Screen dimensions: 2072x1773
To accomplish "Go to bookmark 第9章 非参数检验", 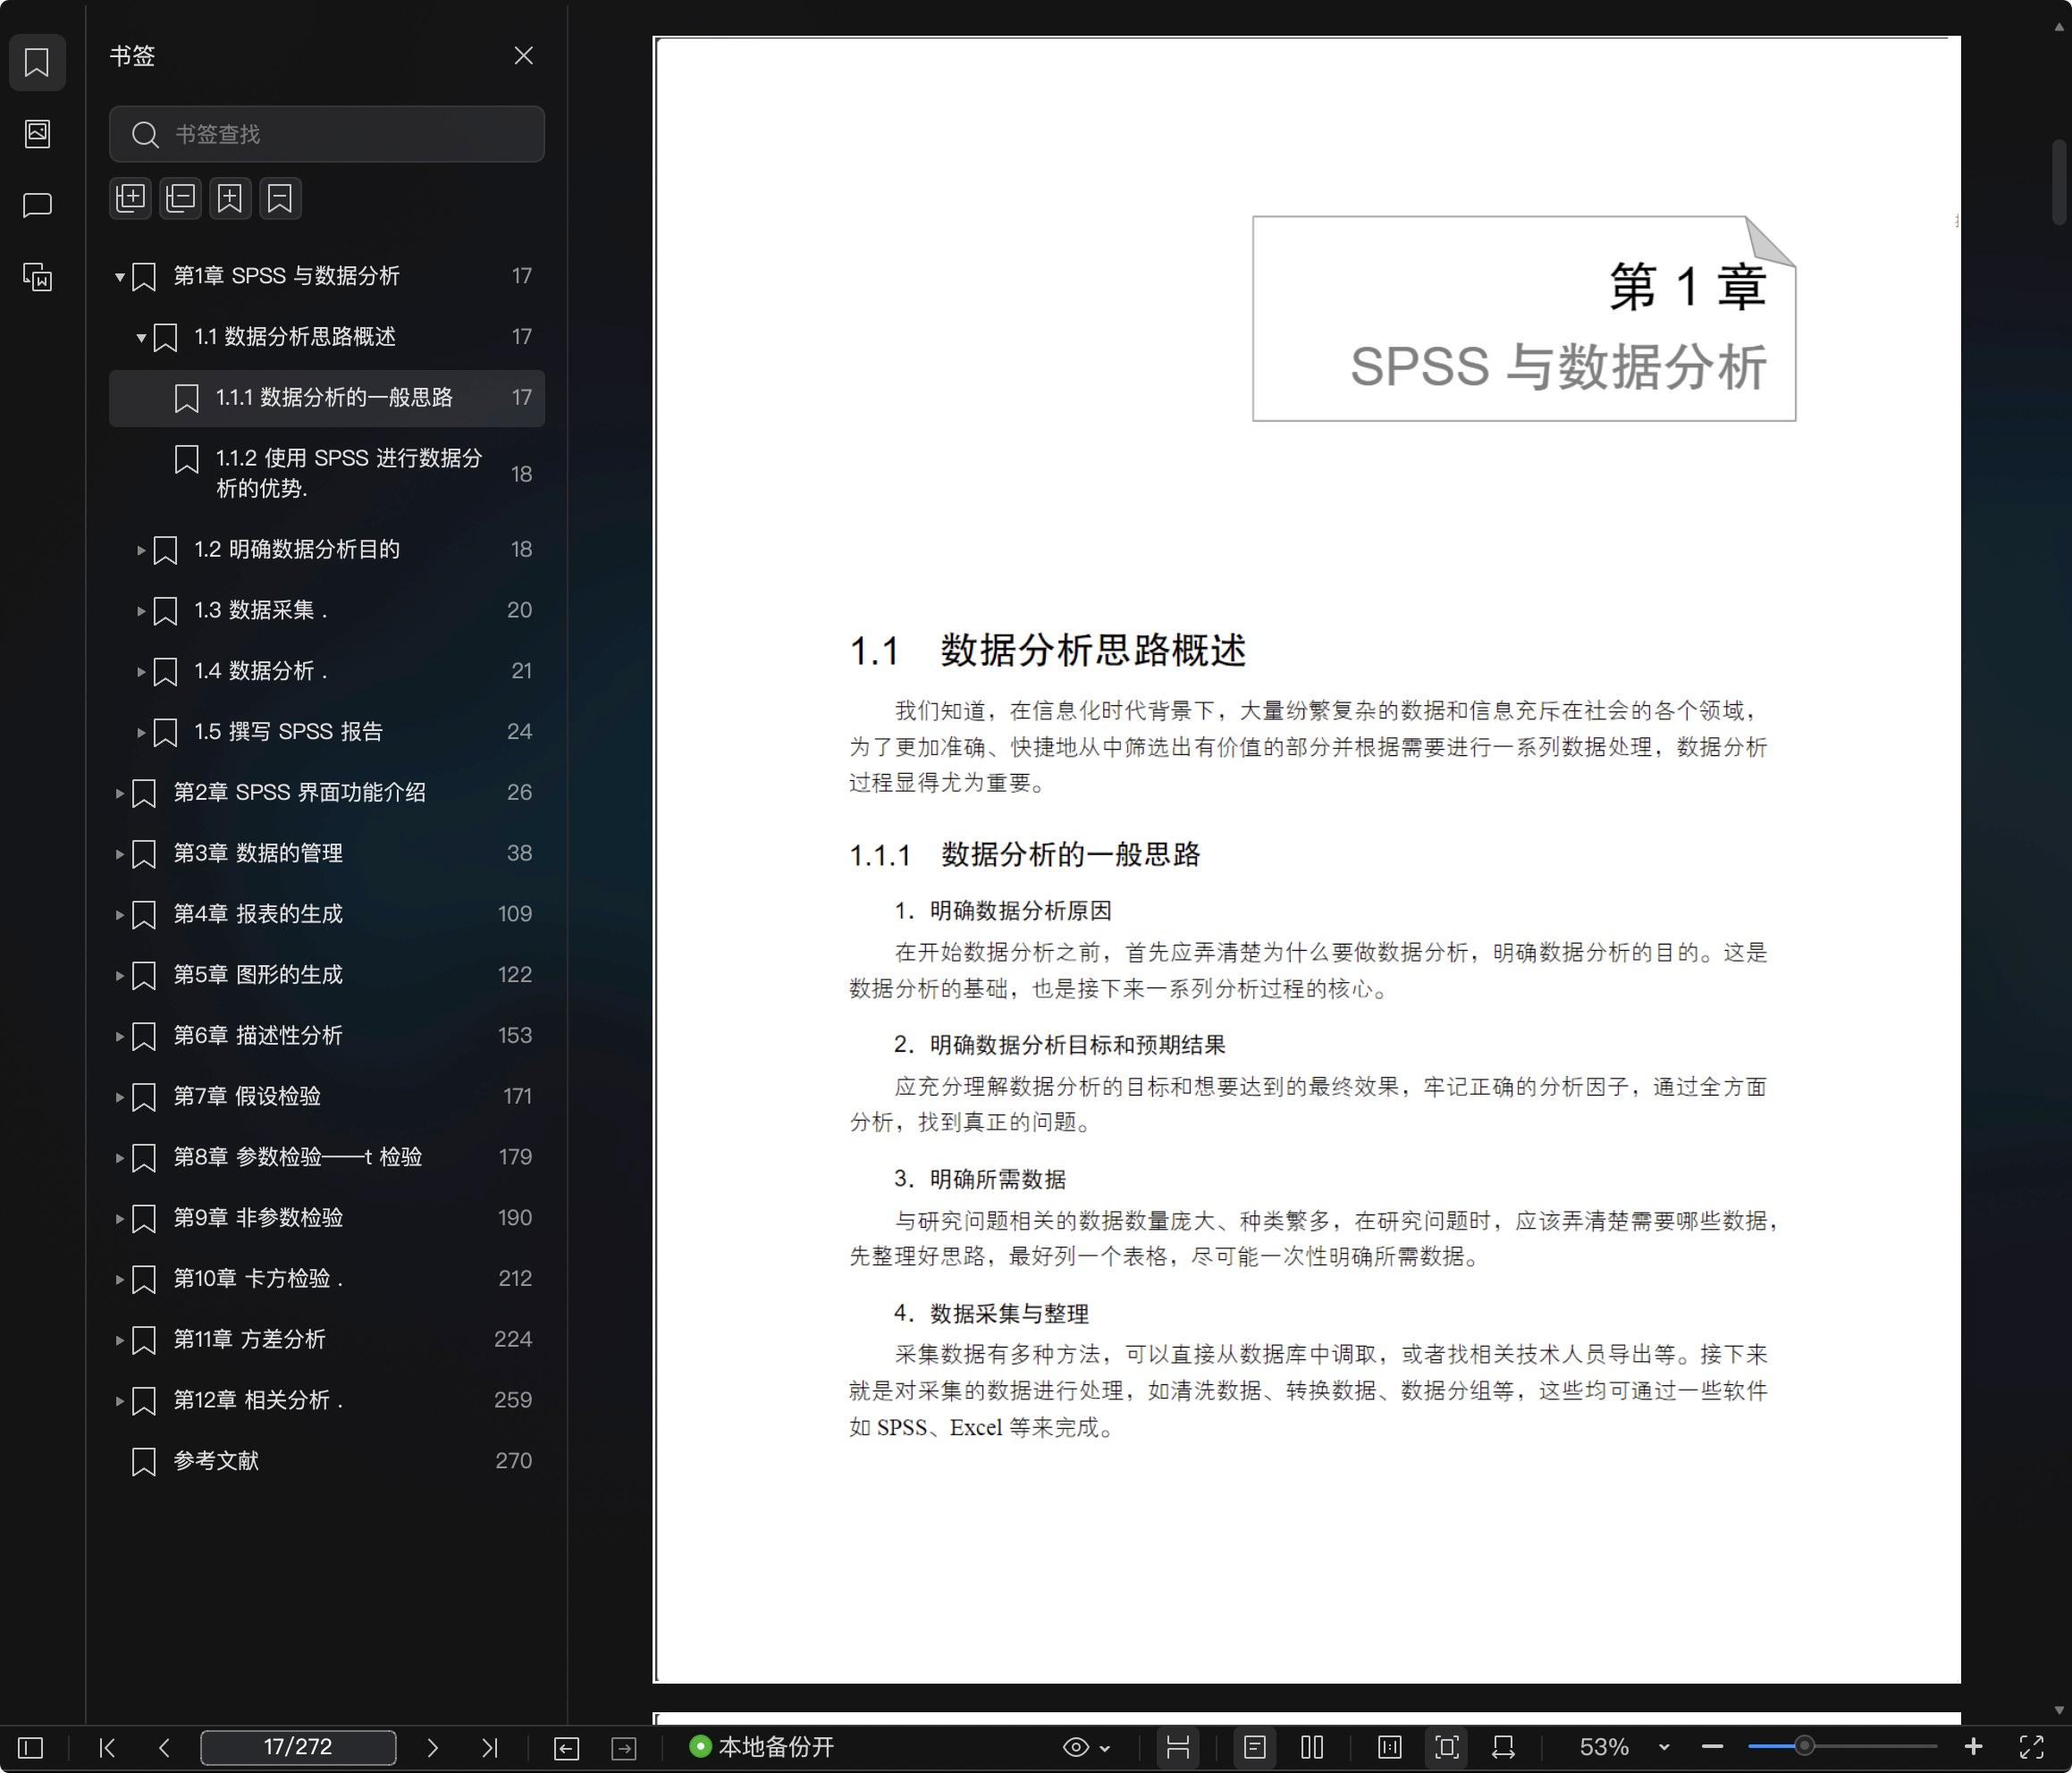I will point(327,1218).
